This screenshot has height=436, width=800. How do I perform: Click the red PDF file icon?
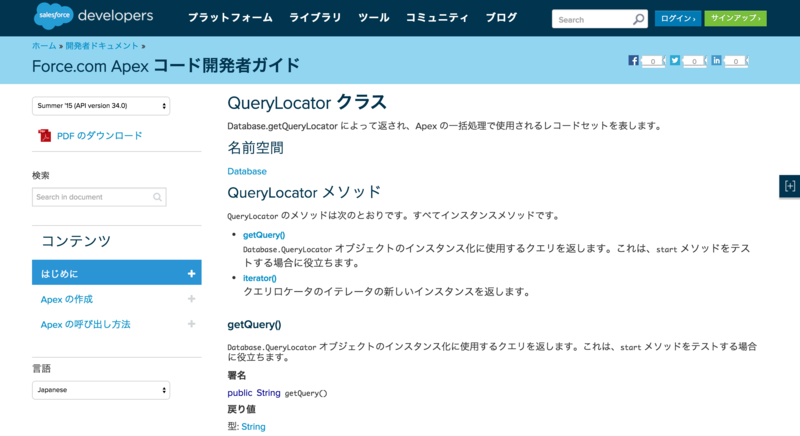[x=44, y=136]
